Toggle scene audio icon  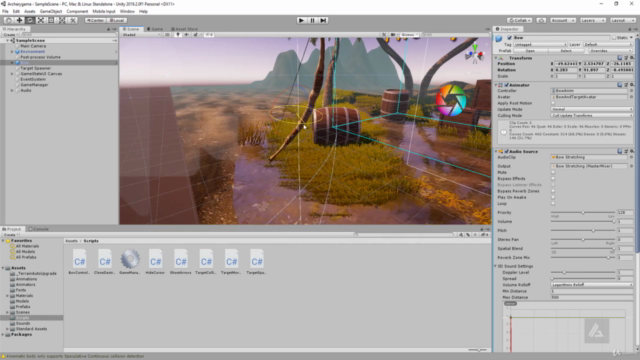187,35
